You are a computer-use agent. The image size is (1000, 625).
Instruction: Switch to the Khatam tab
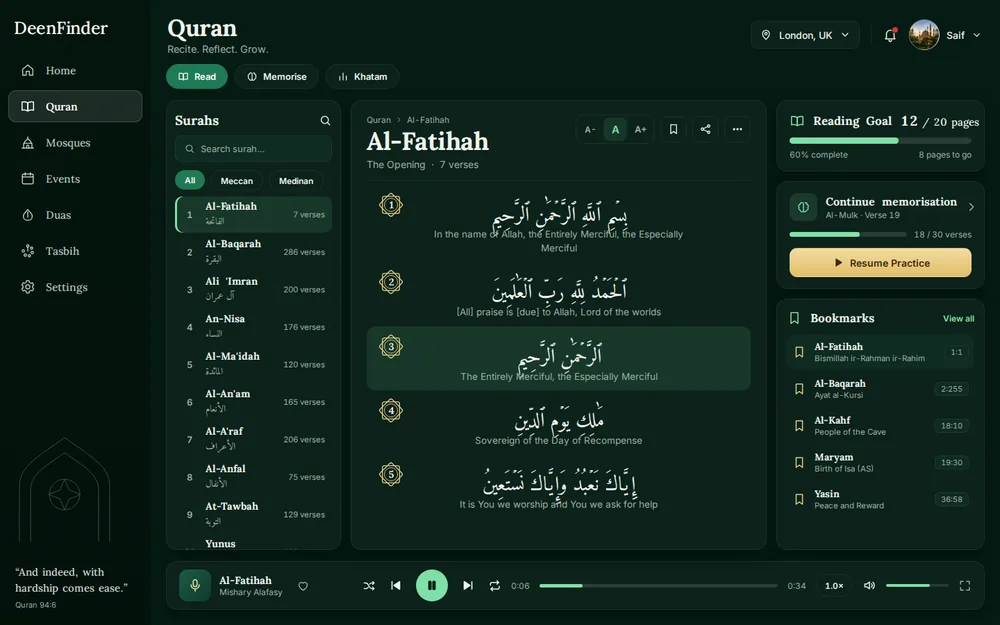click(362, 77)
